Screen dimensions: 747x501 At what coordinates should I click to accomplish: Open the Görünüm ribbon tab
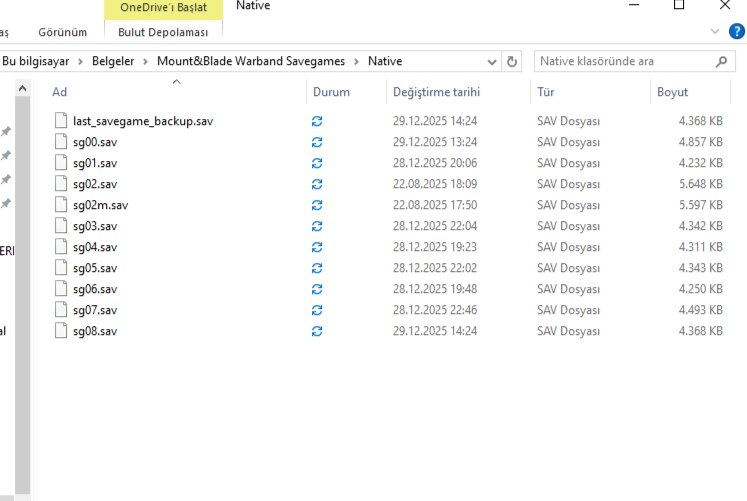pos(62,32)
